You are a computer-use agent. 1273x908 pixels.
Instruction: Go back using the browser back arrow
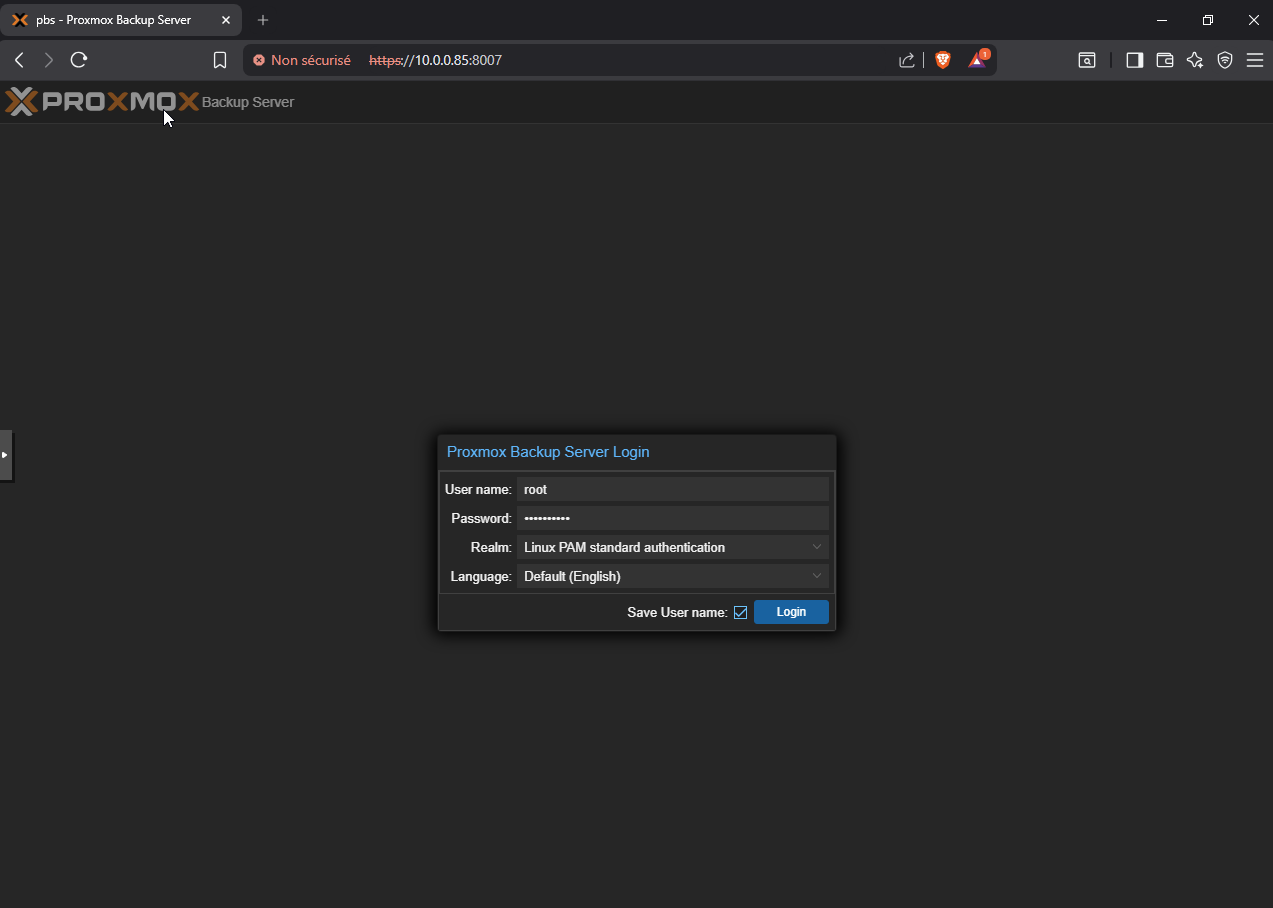(x=19, y=60)
